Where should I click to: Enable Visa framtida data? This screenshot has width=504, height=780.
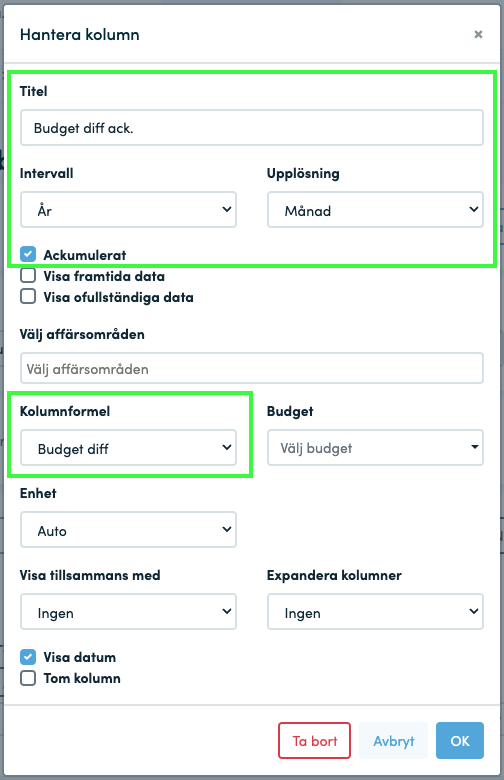tap(28, 275)
